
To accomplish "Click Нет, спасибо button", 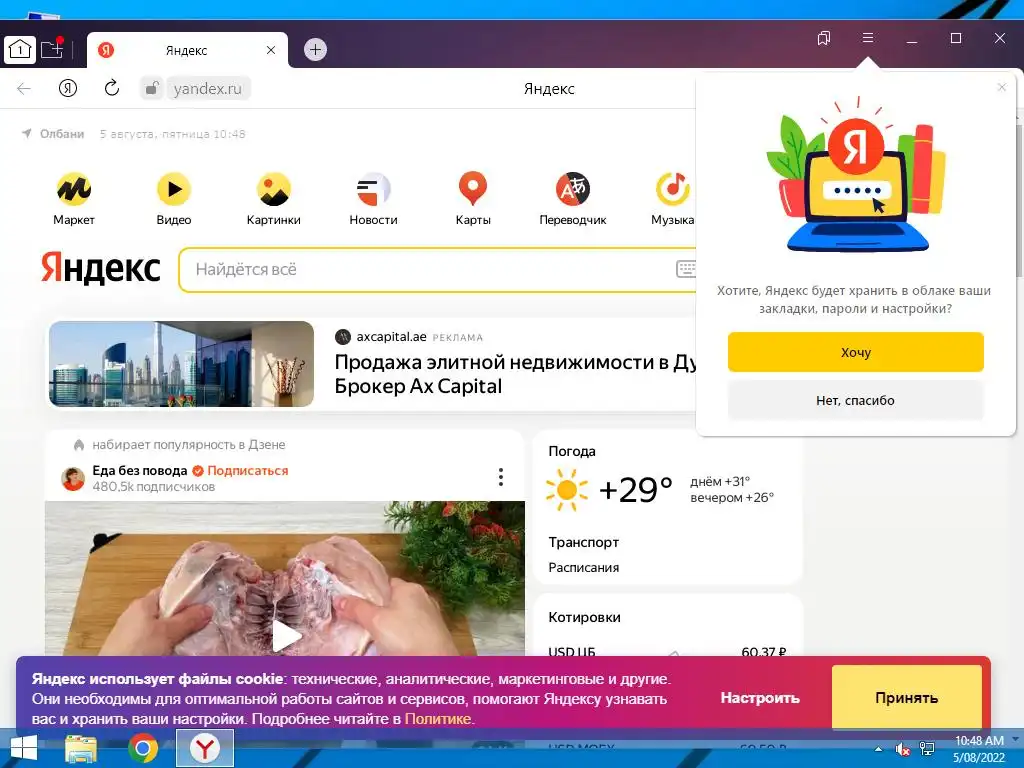I will pyautogui.click(x=856, y=400).
